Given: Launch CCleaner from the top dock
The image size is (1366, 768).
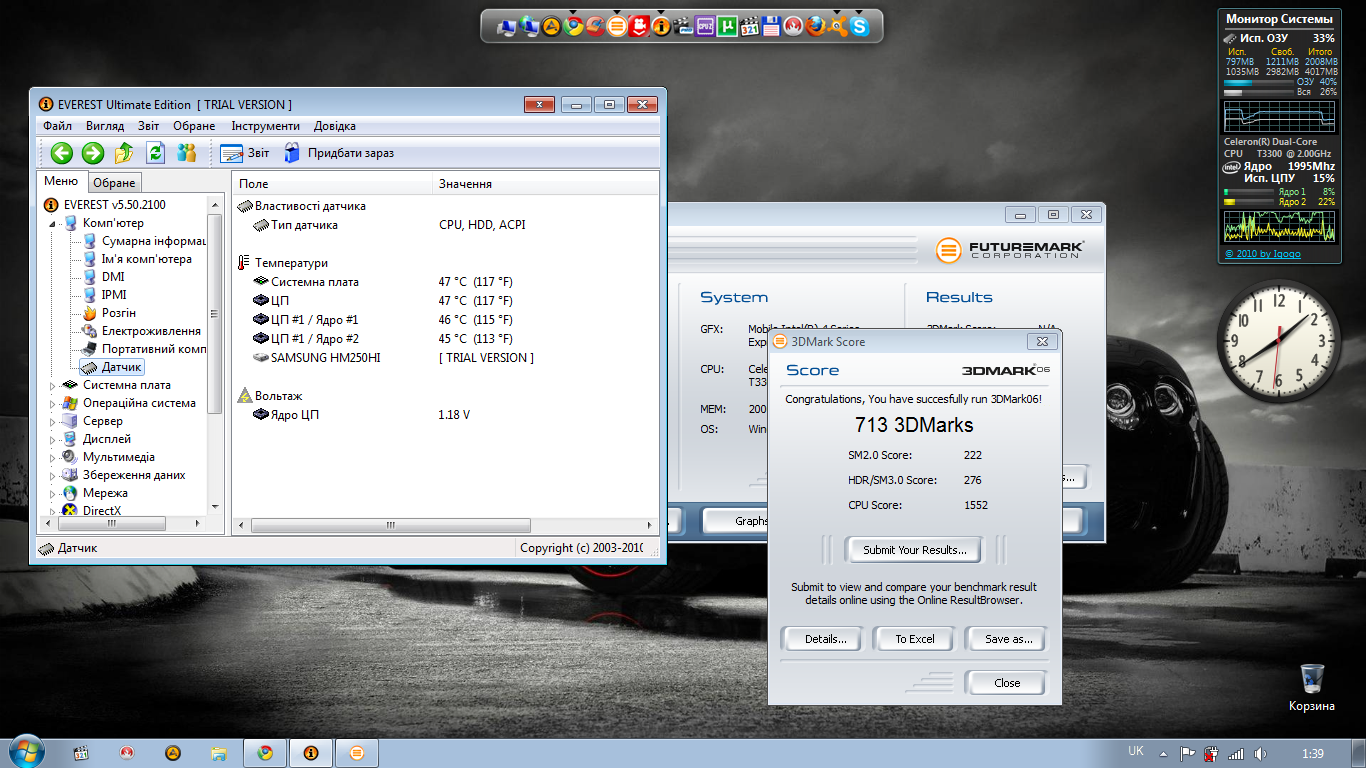Looking at the screenshot, I should pos(595,26).
